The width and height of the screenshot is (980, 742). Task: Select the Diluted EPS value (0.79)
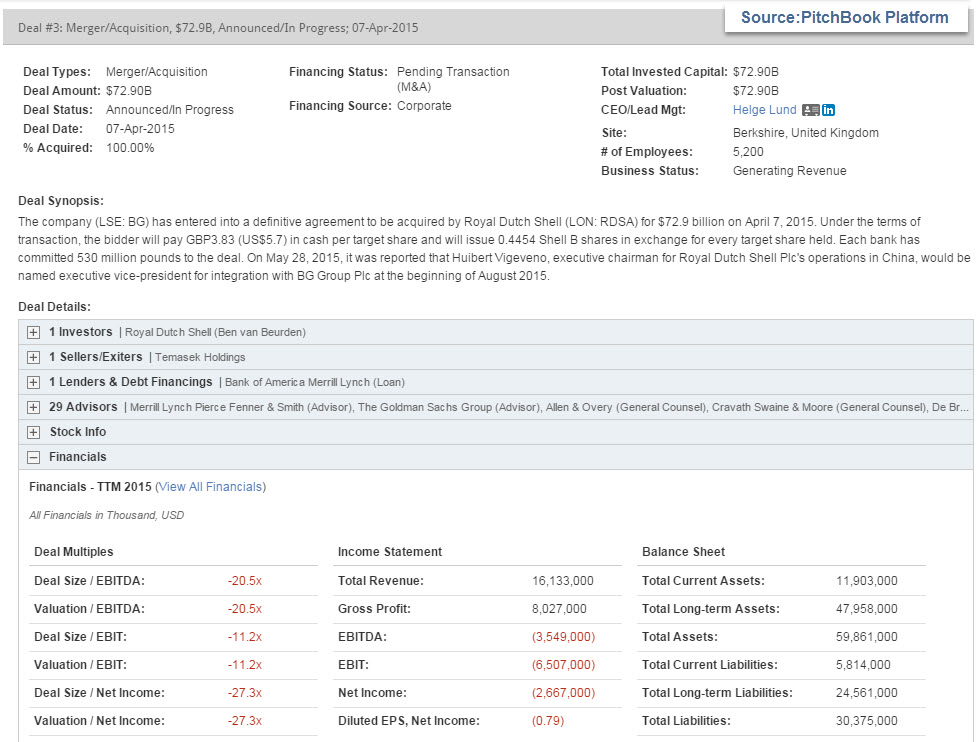tap(548, 721)
